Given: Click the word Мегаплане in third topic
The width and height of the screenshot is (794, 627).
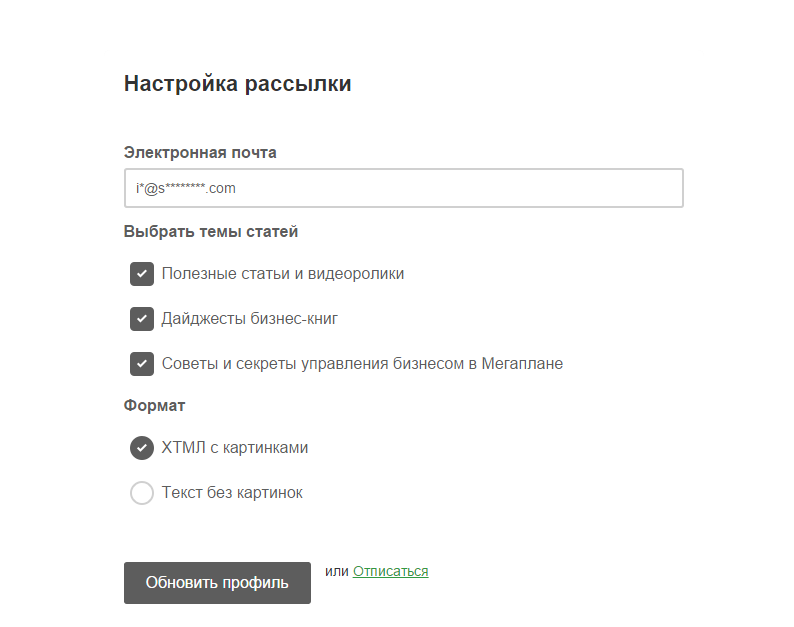Looking at the screenshot, I should (x=524, y=364).
